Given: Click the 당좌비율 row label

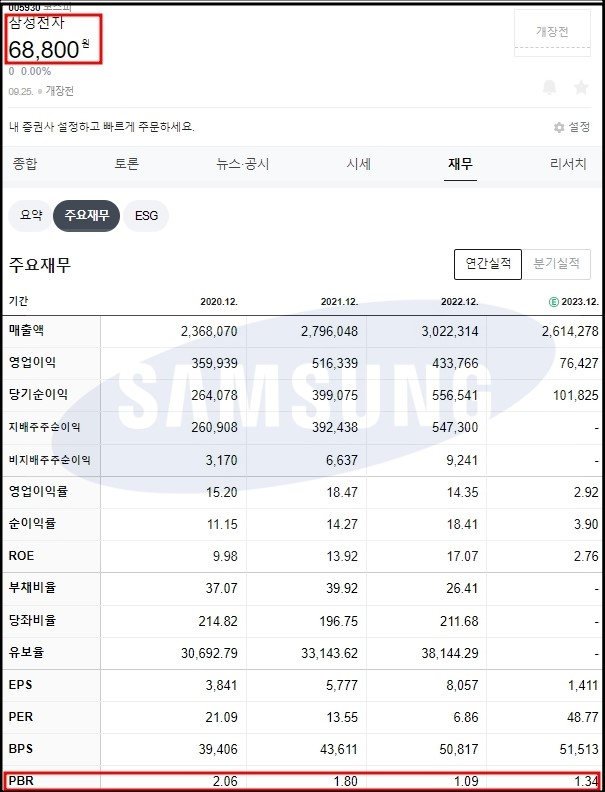Looking at the screenshot, I should (x=32, y=620).
